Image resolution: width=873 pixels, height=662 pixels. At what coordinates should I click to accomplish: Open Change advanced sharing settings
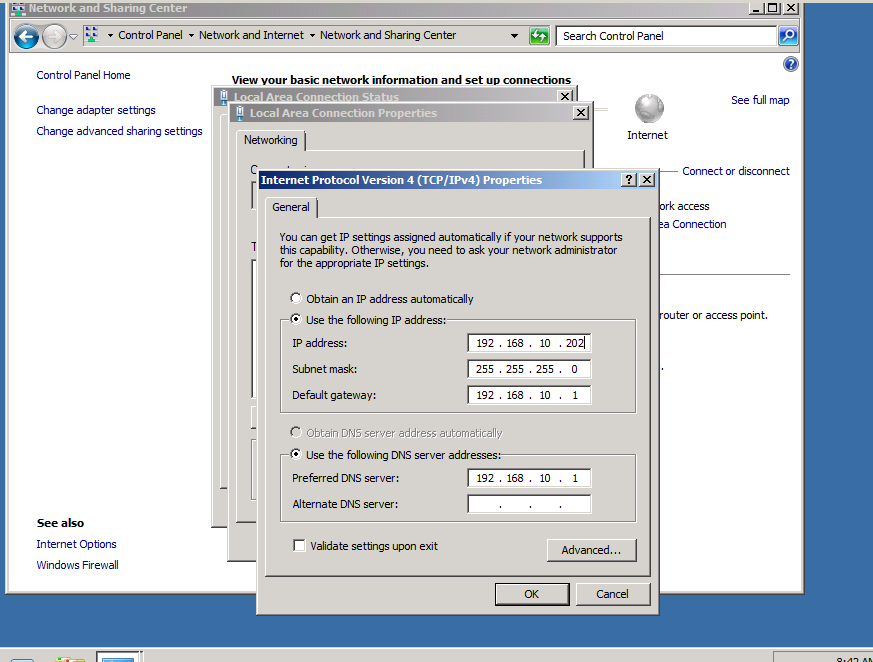tap(119, 131)
